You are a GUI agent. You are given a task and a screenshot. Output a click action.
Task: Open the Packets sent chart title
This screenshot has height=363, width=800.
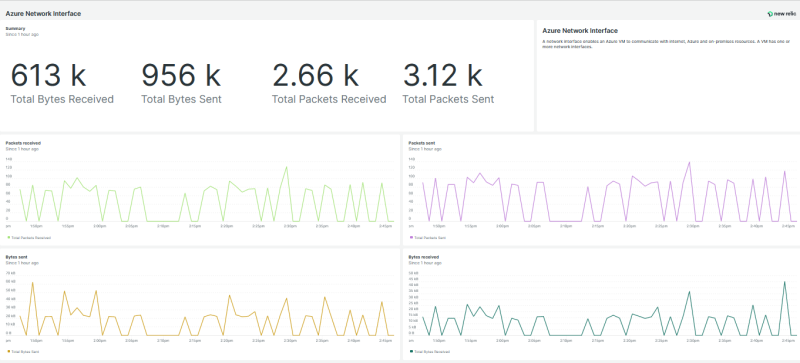click(422, 143)
